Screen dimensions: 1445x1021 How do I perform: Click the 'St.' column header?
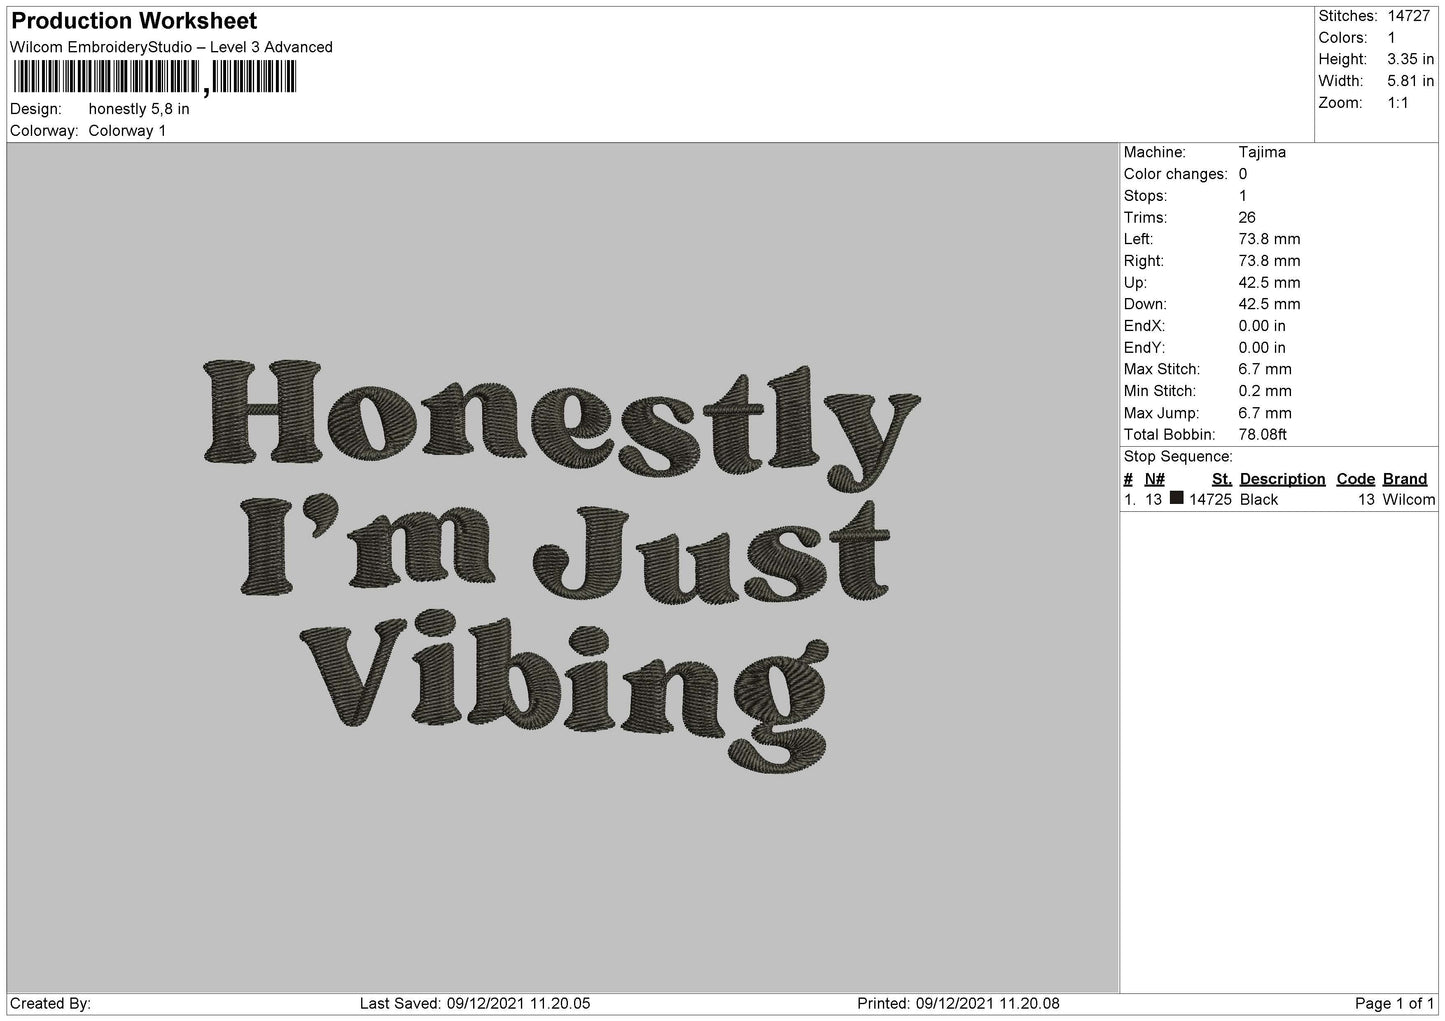pyautogui.click(x=1222, y=479)
